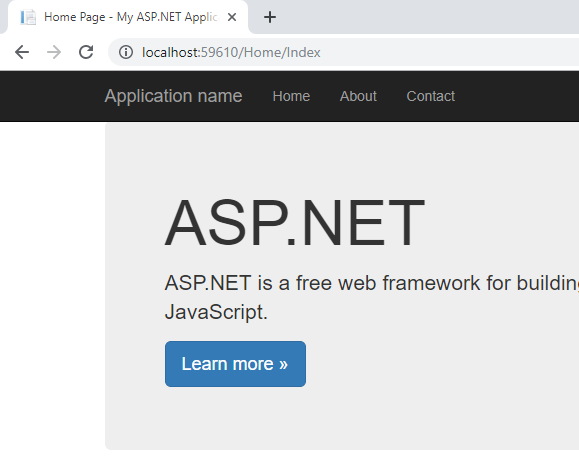Open the Application name brand link

[x=173, y=96]
